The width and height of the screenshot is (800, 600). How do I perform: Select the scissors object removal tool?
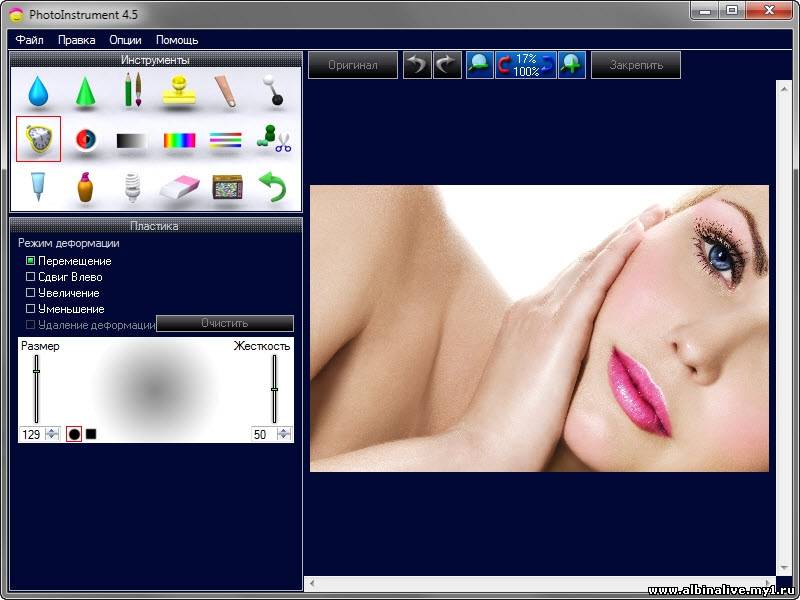click(274, 139)
